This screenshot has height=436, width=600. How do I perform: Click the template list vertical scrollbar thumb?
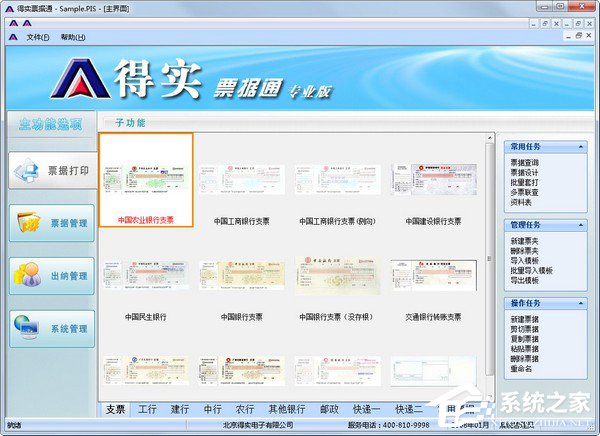[490, 259]
